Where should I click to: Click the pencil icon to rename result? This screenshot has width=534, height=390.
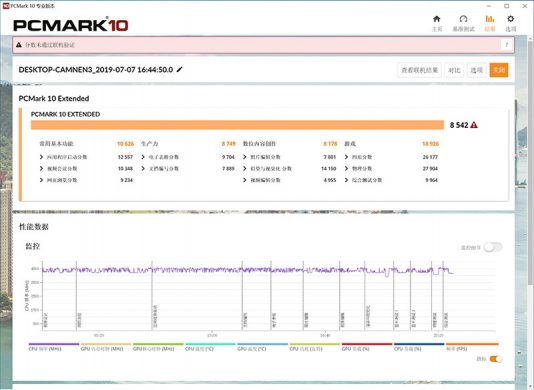point(180,69)
